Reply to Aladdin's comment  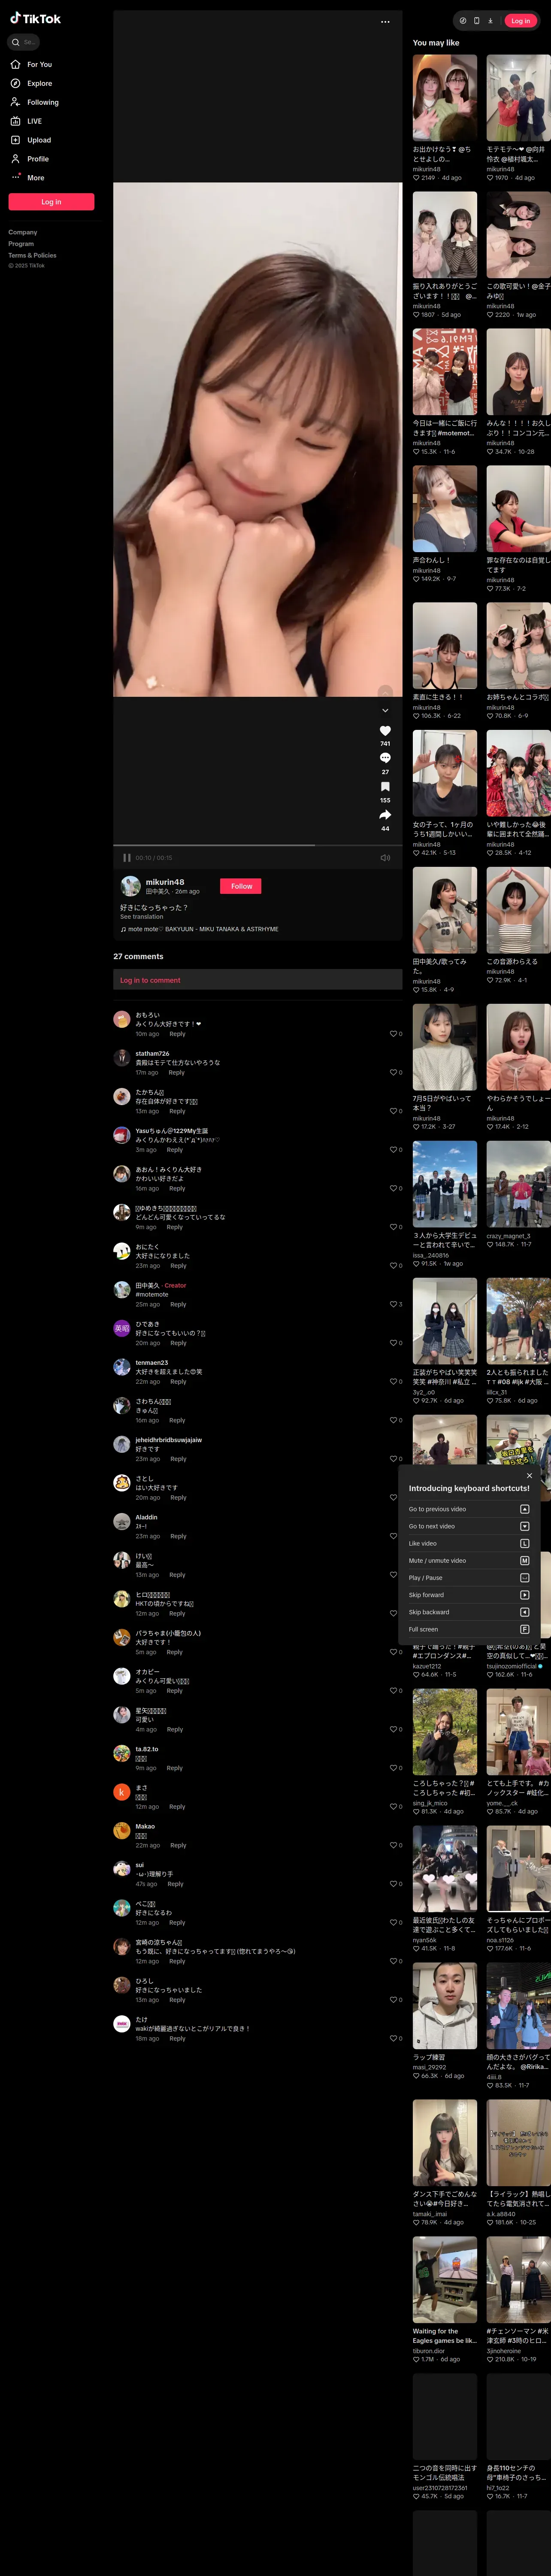tap(178, 1537)
